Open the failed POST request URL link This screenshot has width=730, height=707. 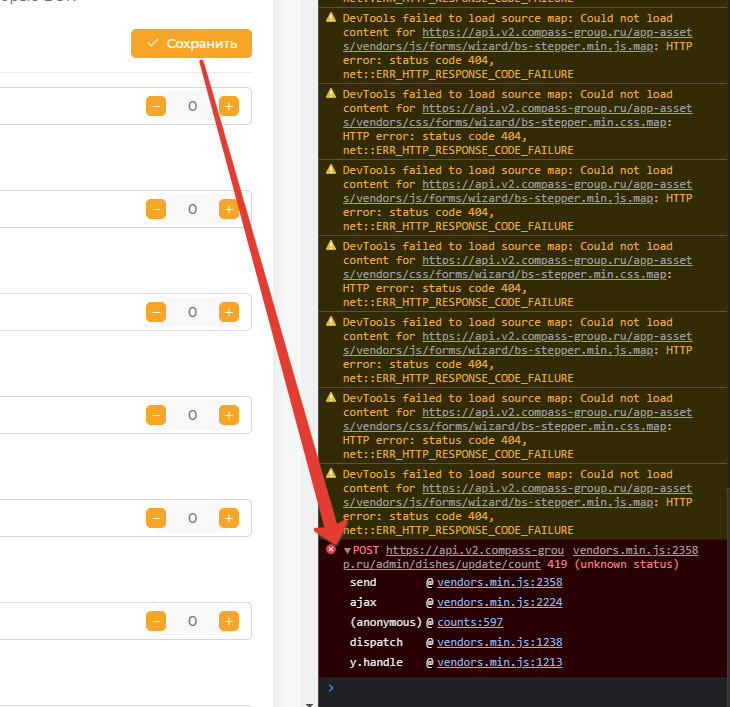pyautogui.click(x=474, y=551)
